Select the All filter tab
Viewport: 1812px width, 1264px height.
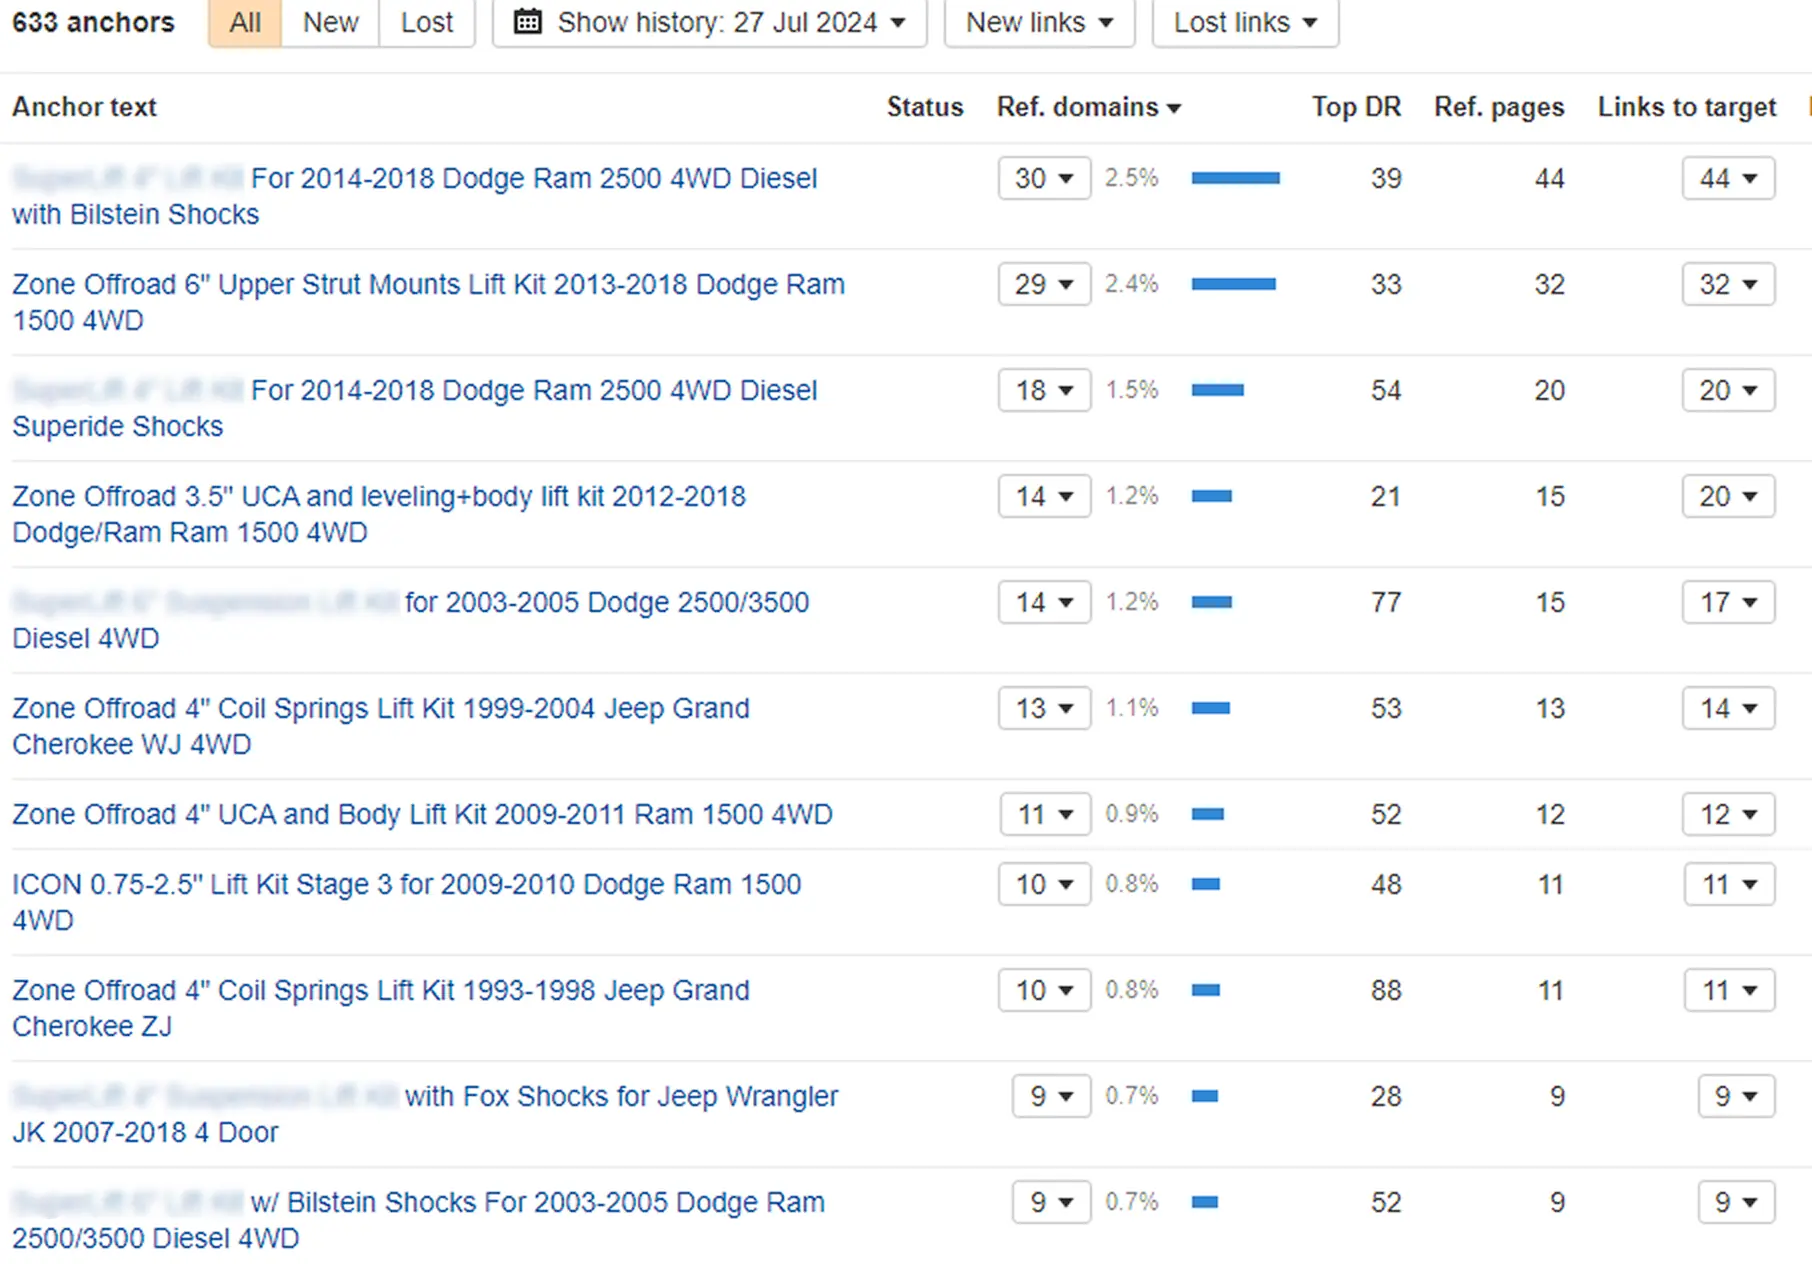(245, 22)
